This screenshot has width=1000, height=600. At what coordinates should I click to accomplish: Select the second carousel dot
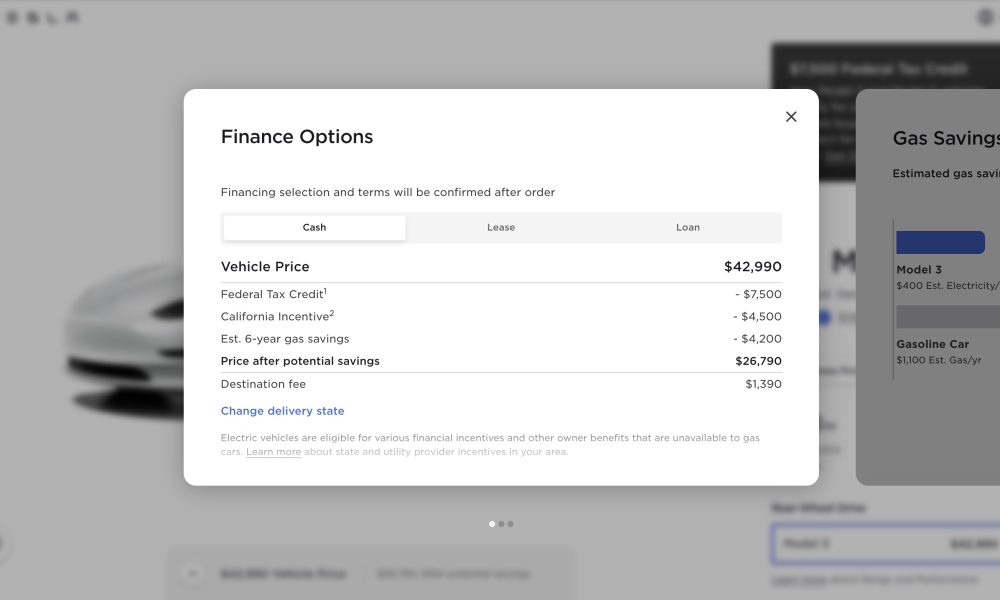tap(501, 524)
